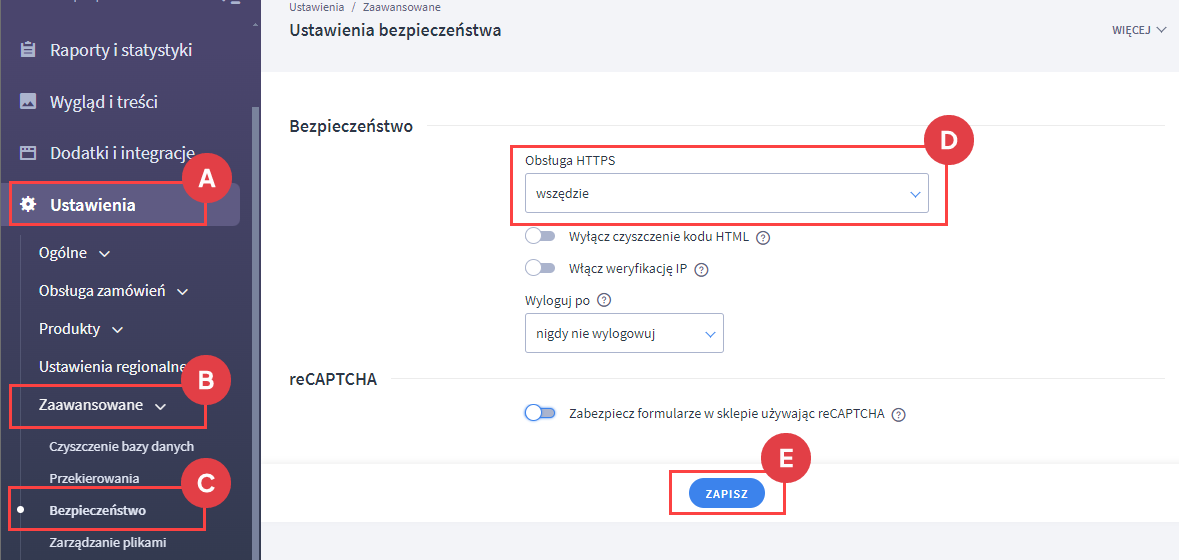Enable Włącz weryfikację IP switch
Screen dimensions: 1179x560
540,268
